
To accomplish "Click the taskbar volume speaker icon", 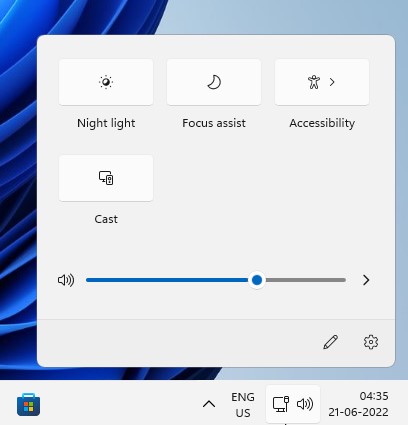I will (305, 404).
